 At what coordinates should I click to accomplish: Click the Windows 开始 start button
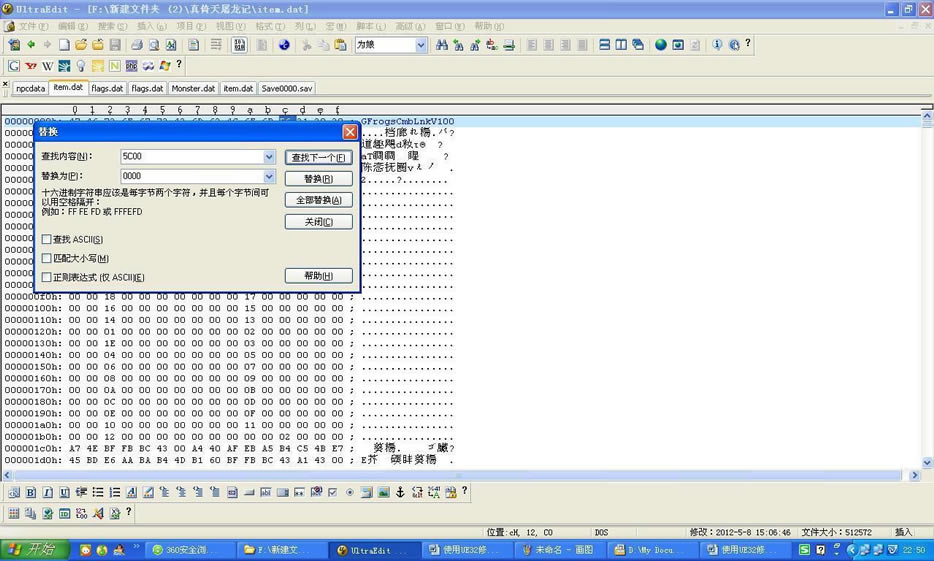35,550
